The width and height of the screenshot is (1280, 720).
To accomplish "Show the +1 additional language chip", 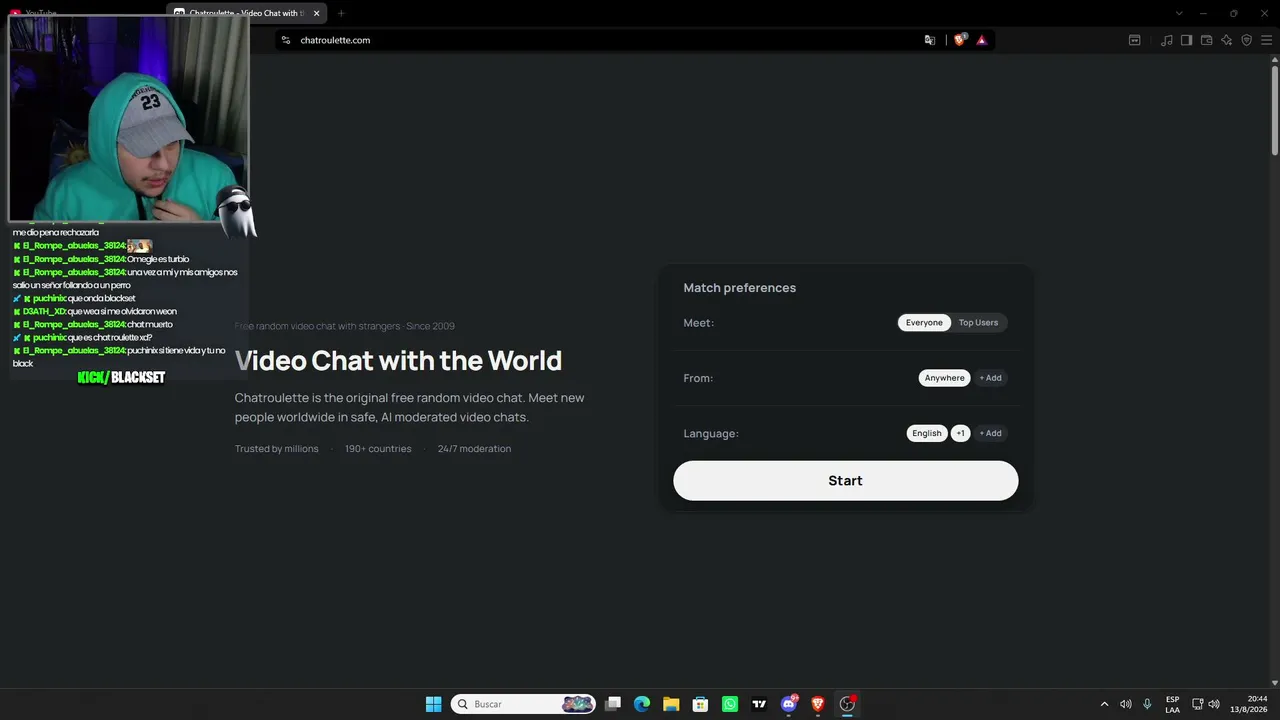I will [960, 433].
